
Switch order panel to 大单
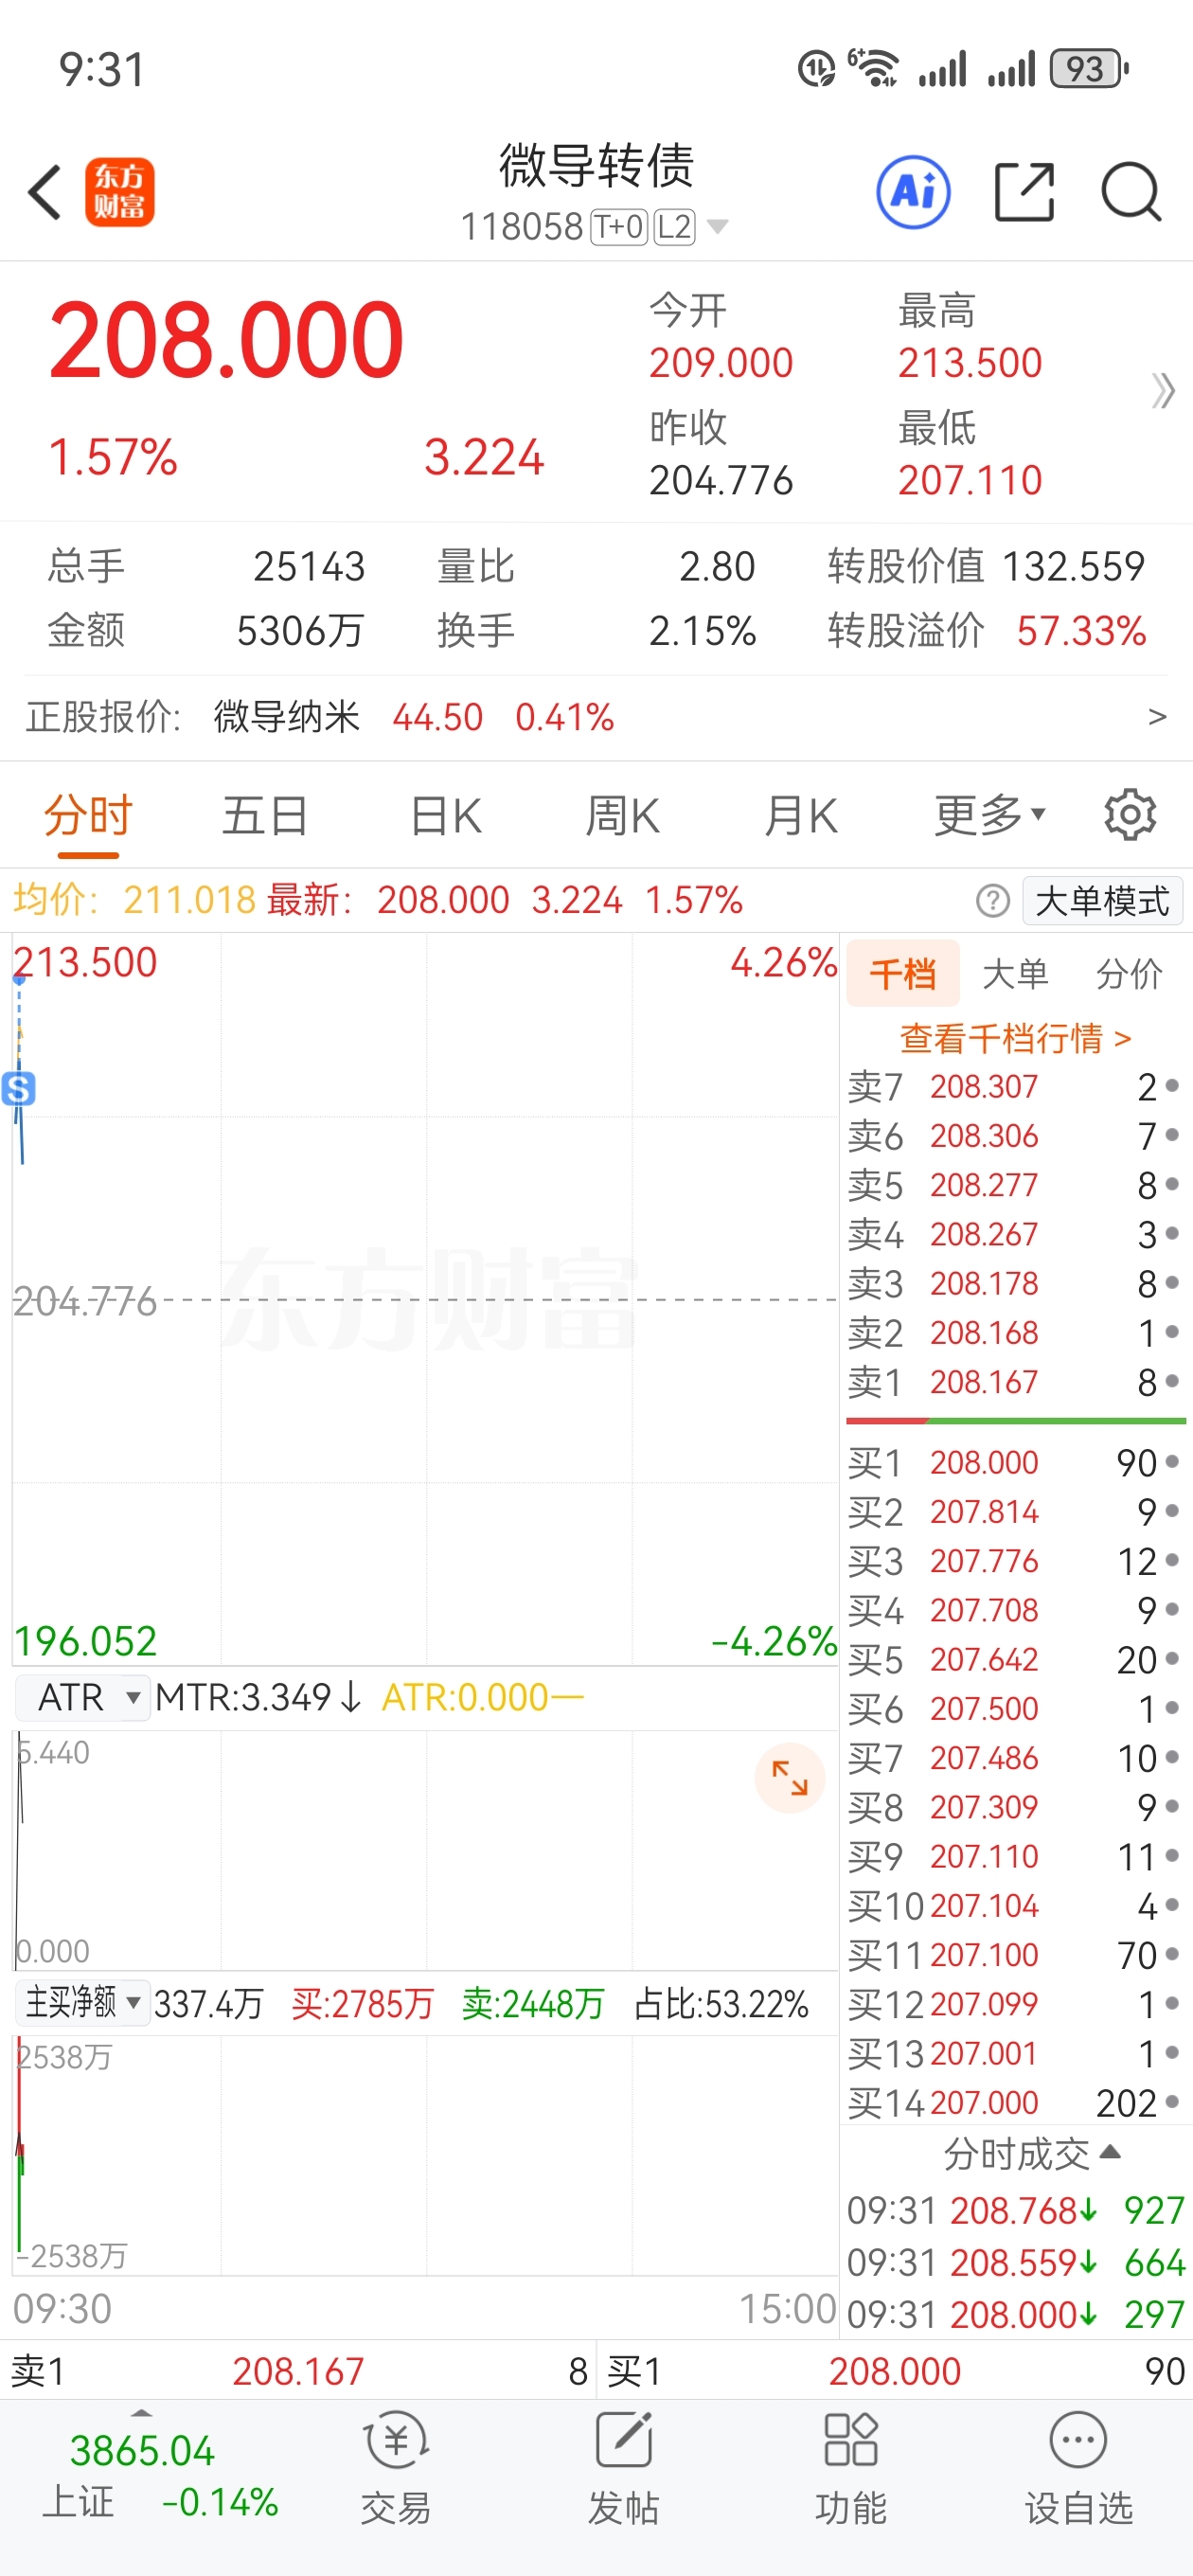[x=1015, y=973]
